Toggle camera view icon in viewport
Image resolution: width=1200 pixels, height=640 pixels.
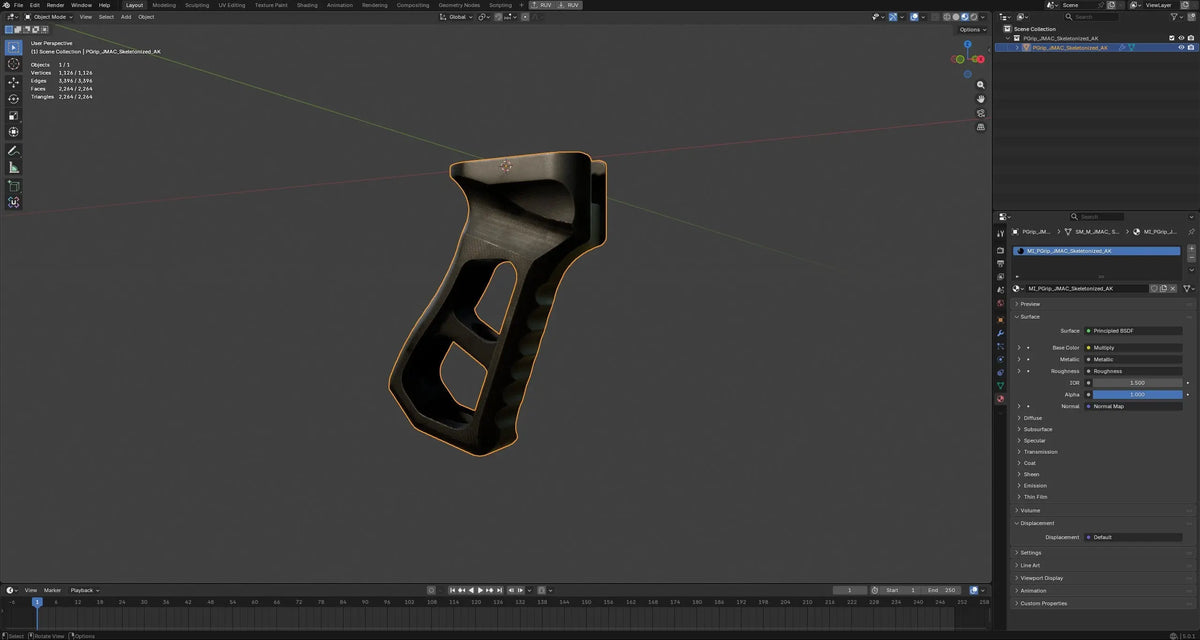click(981, 113)
